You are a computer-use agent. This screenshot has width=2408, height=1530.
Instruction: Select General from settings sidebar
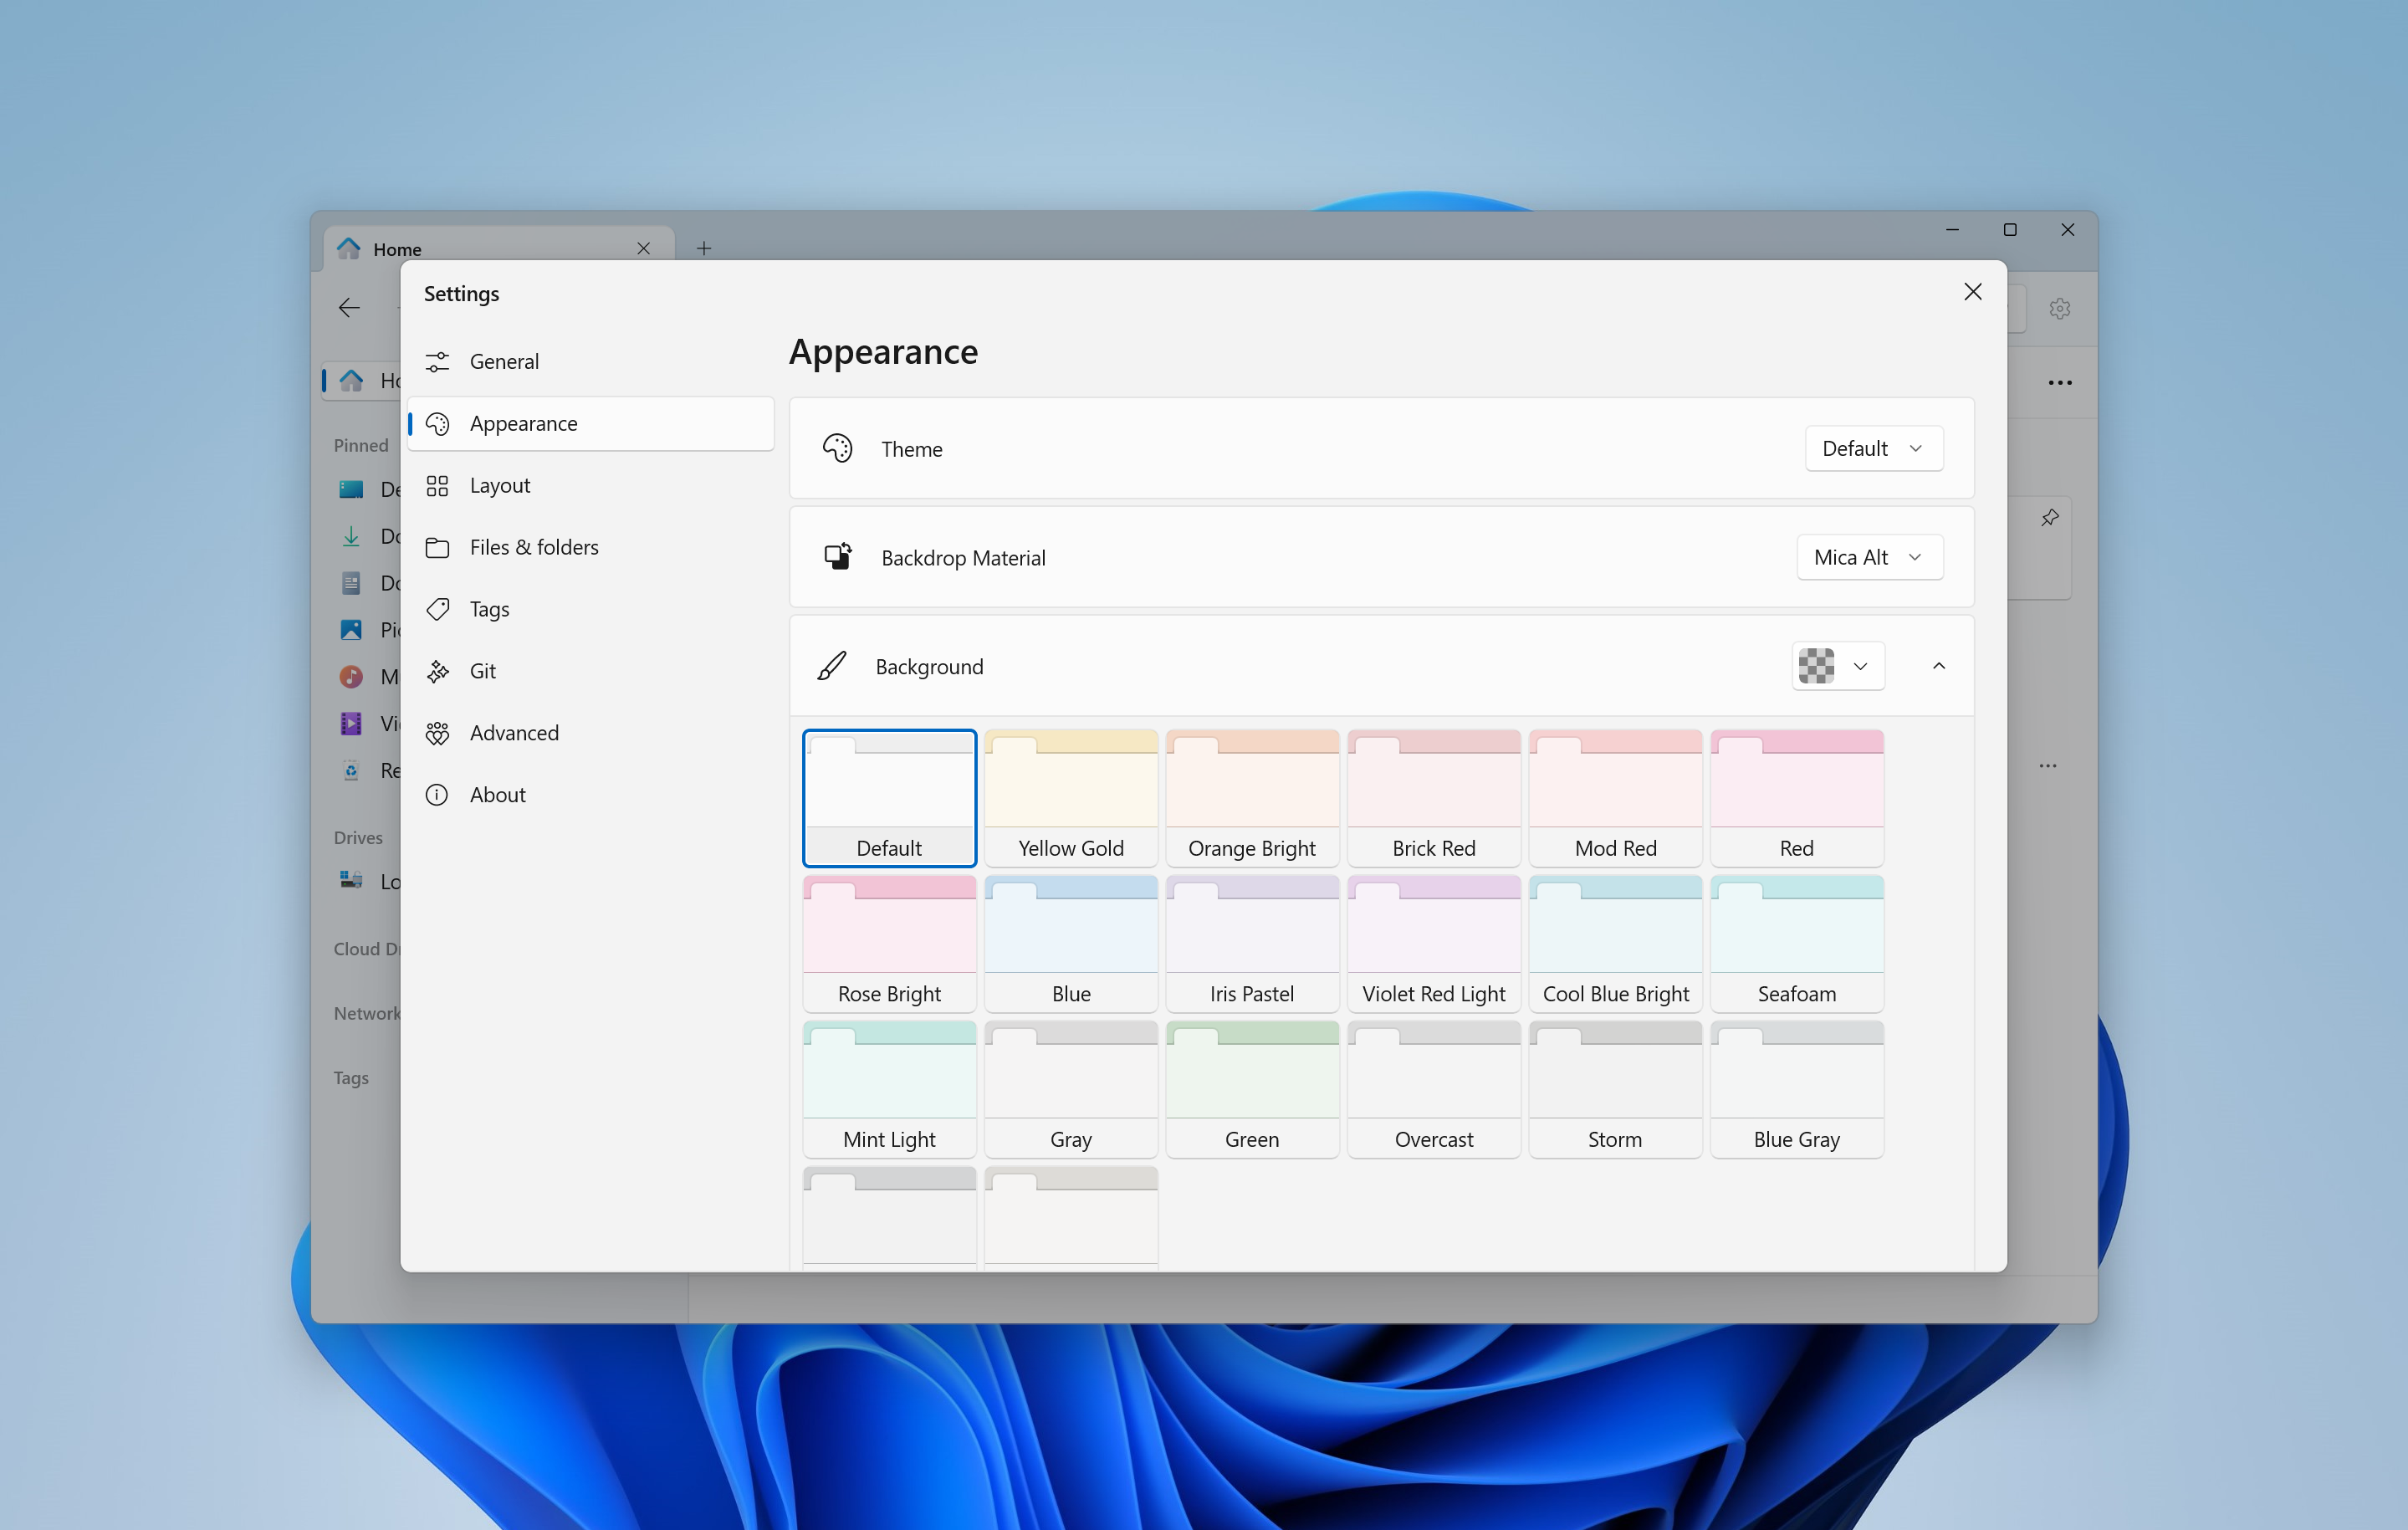tap(504, 360)
